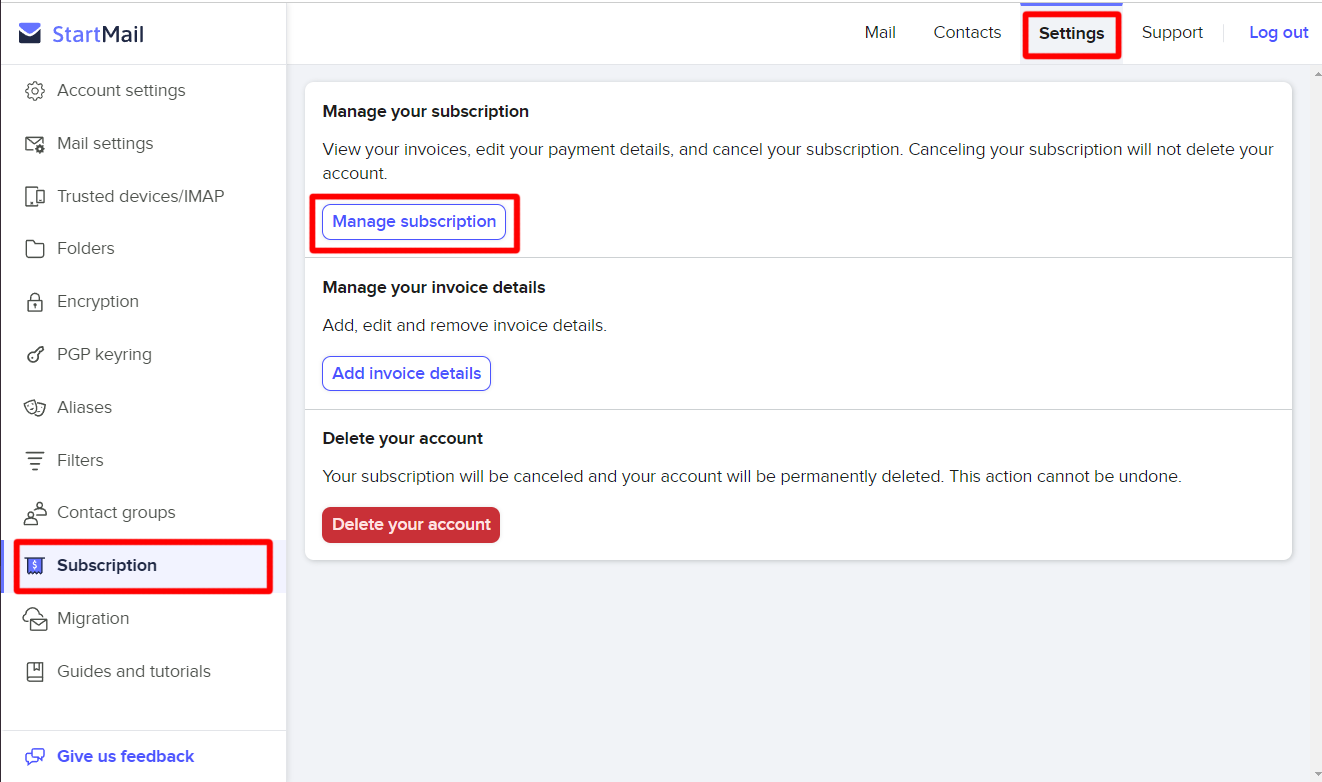Screen dimensions: 1322x782
Task: Select the Mail settings gear icon
Action: (x=35, y=143)
